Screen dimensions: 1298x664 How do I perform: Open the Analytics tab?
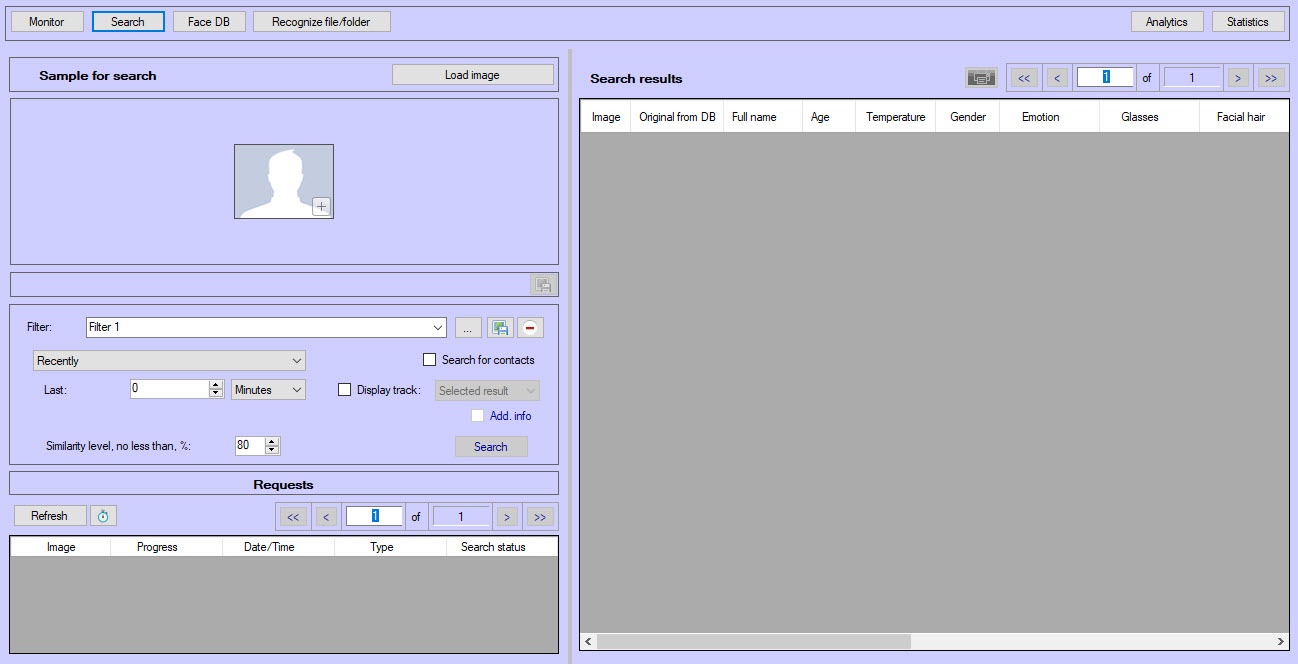pos(1166,22)
